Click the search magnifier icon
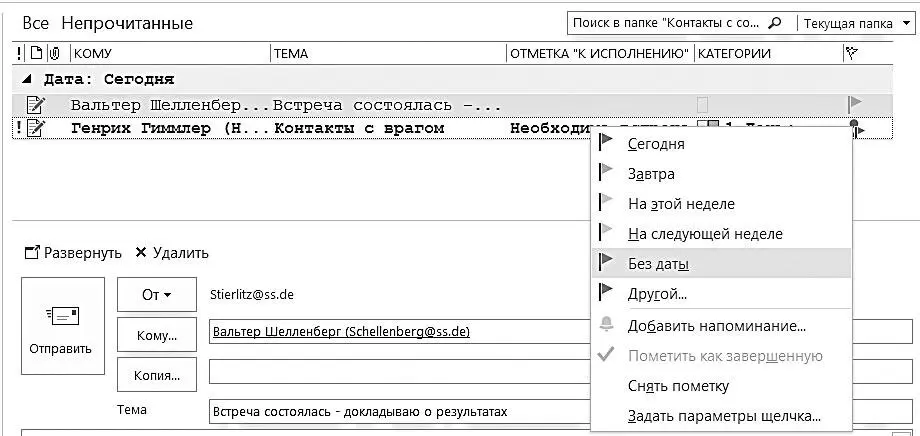Screen dimensions: 920x436 pyautogui.click(x=805, y=23)
